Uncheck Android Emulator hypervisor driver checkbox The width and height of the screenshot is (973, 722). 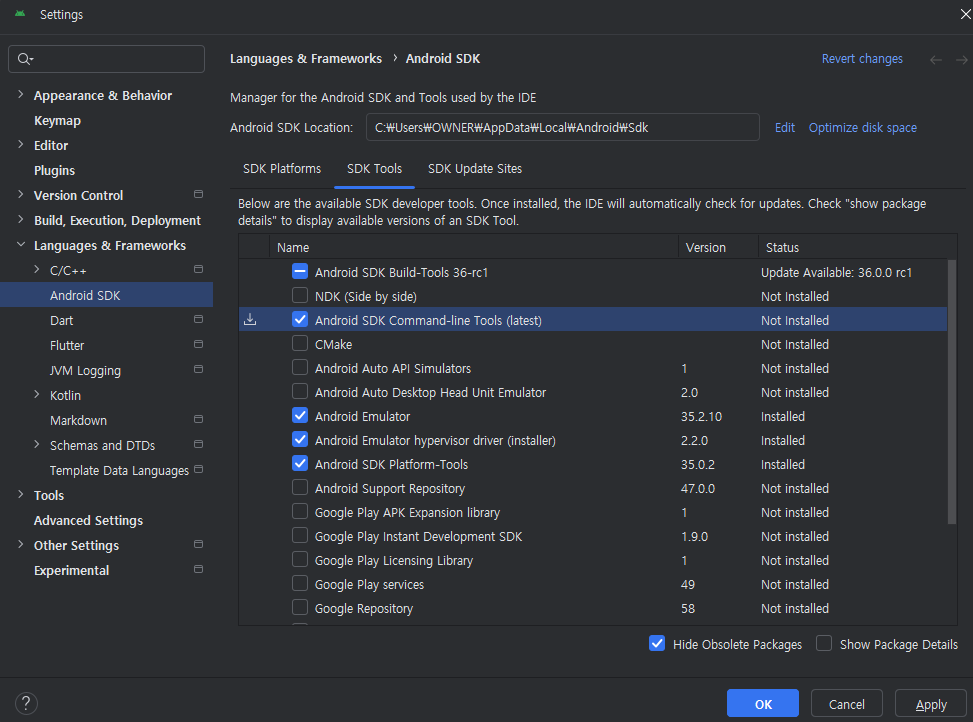click(x=300, y=439)
